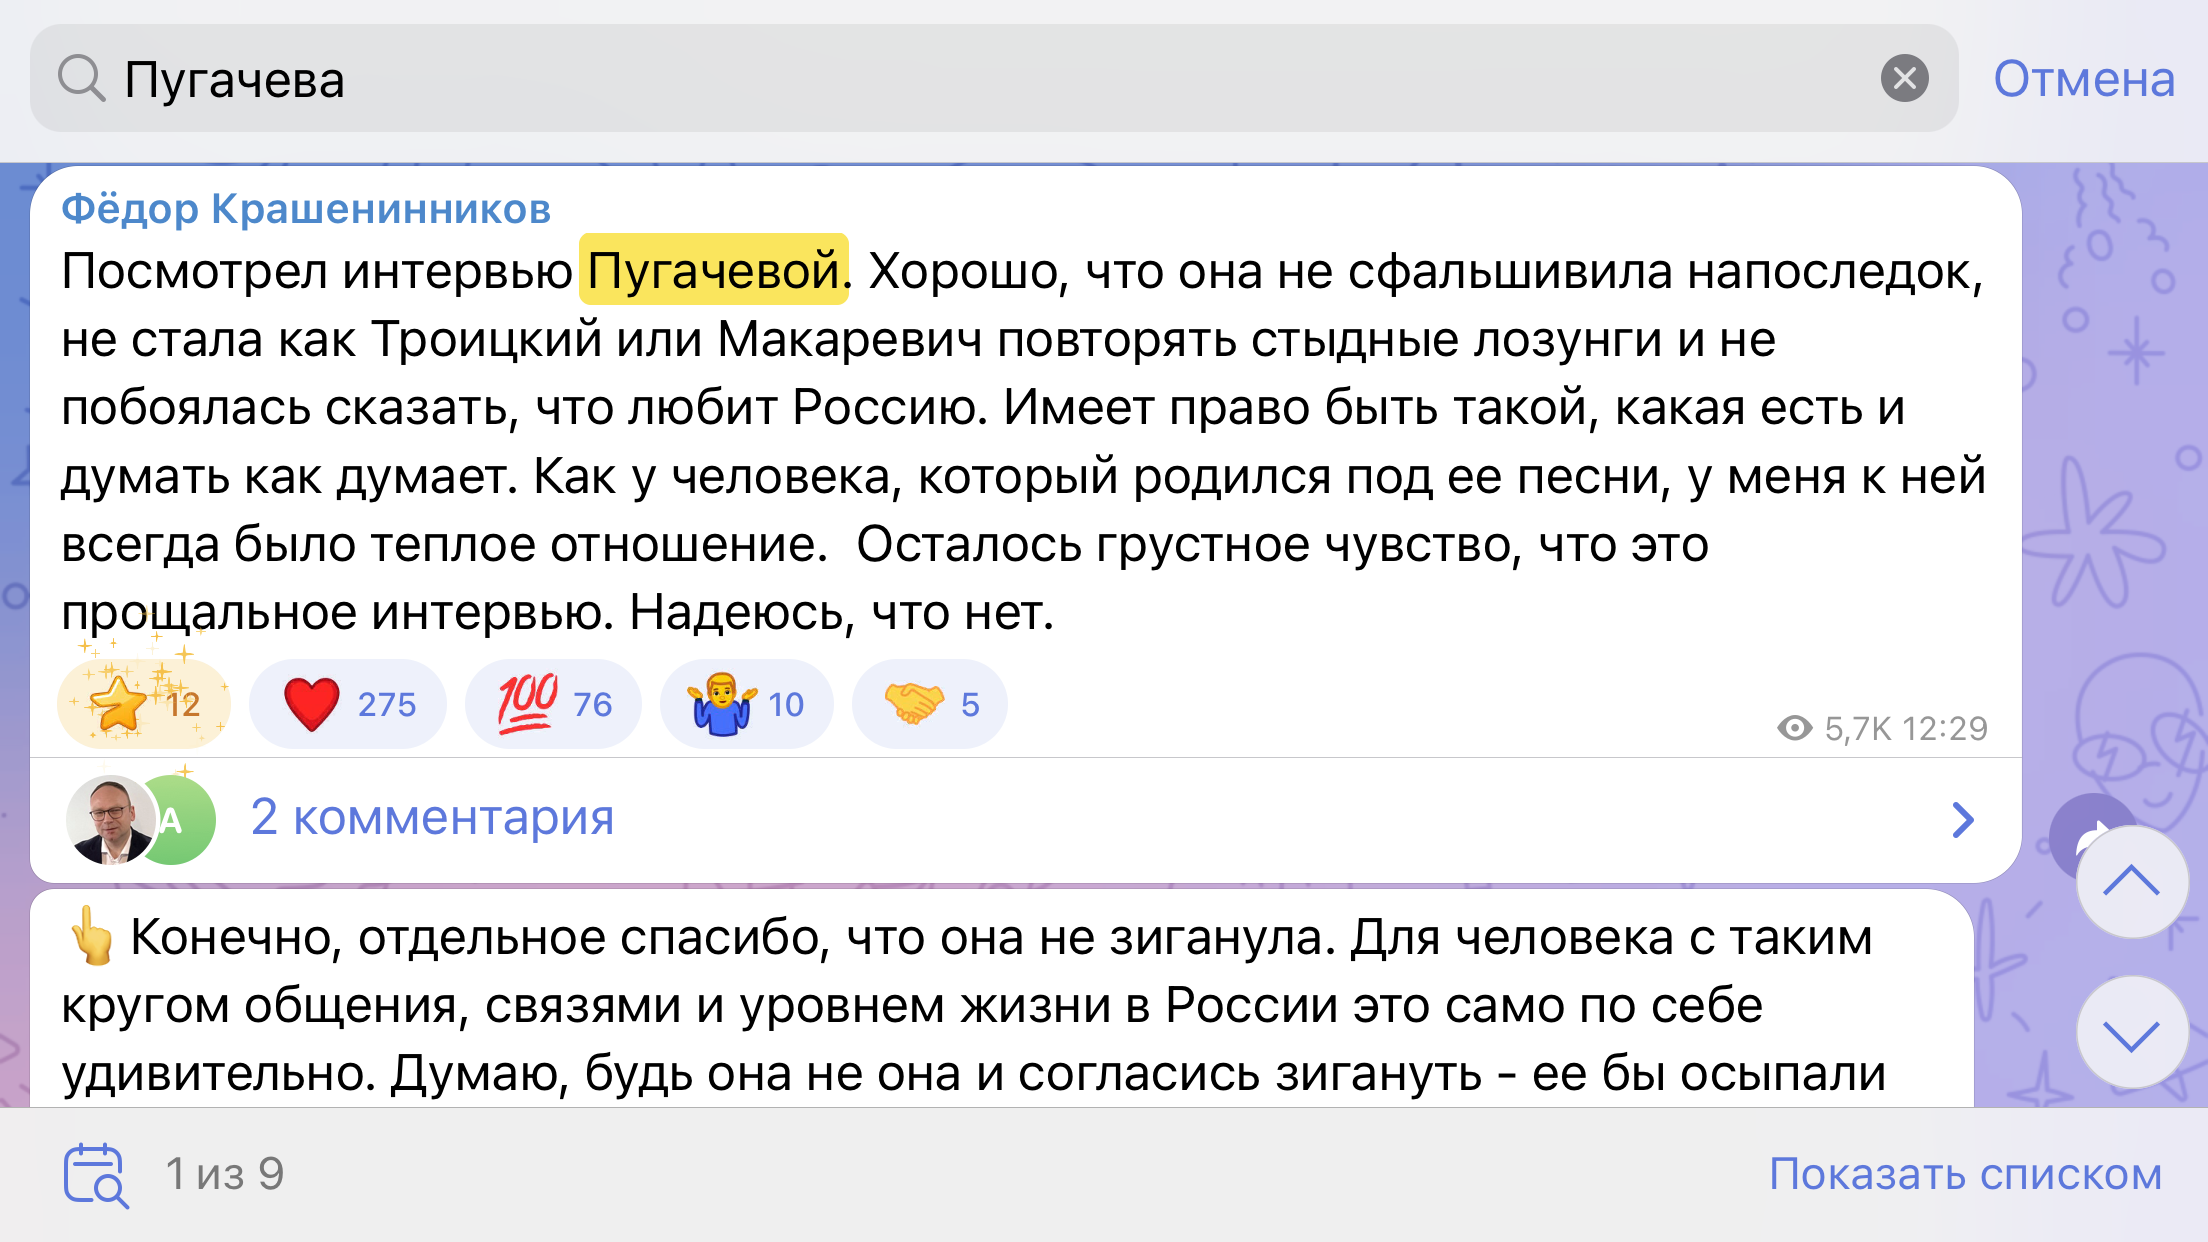Image resolution: width=2208 pixels, height=1242 pixels.
Task: Toggle the 100 points reaction 76
Action: point(553,704)
